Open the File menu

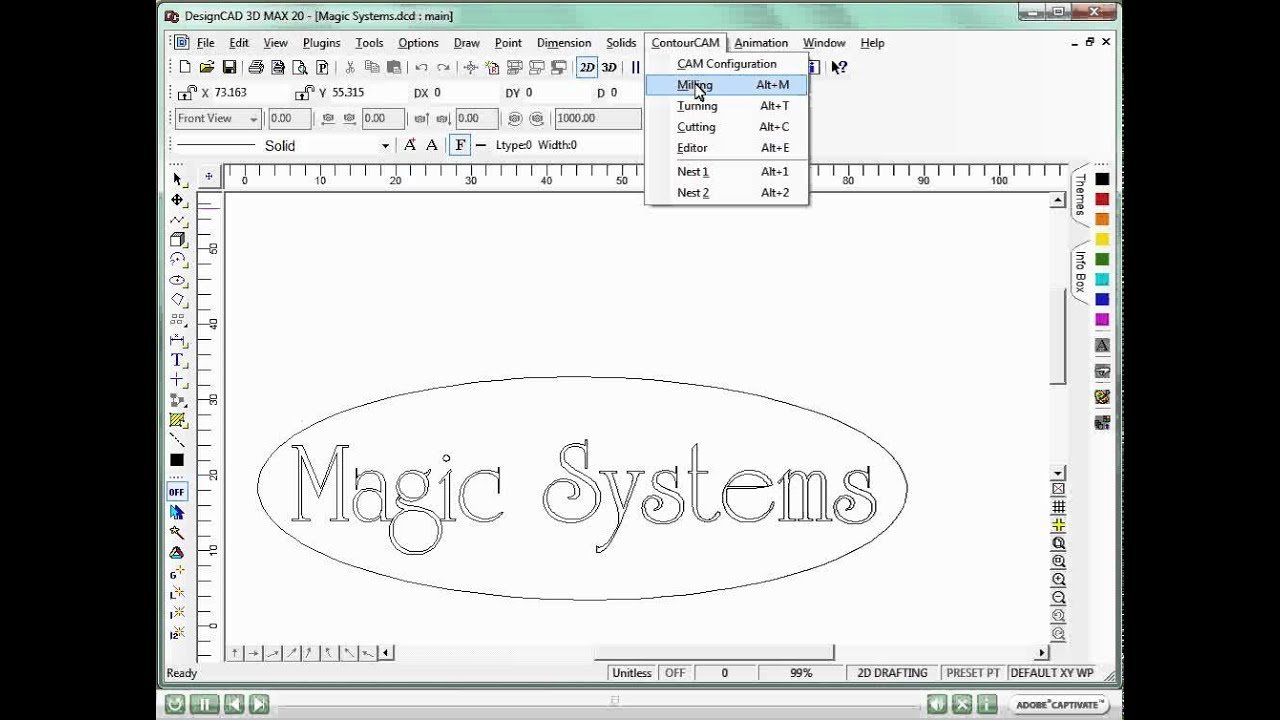205,43
